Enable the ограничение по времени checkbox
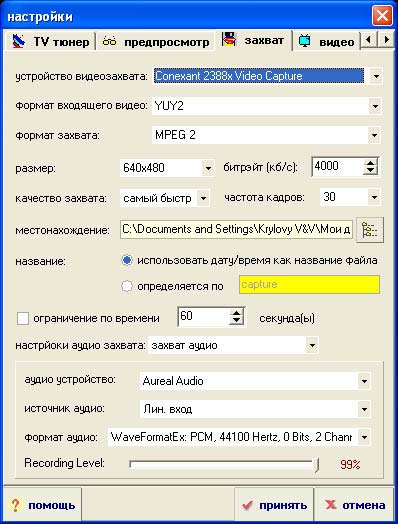The image size is (398, 524). click(x=23, y=318)
